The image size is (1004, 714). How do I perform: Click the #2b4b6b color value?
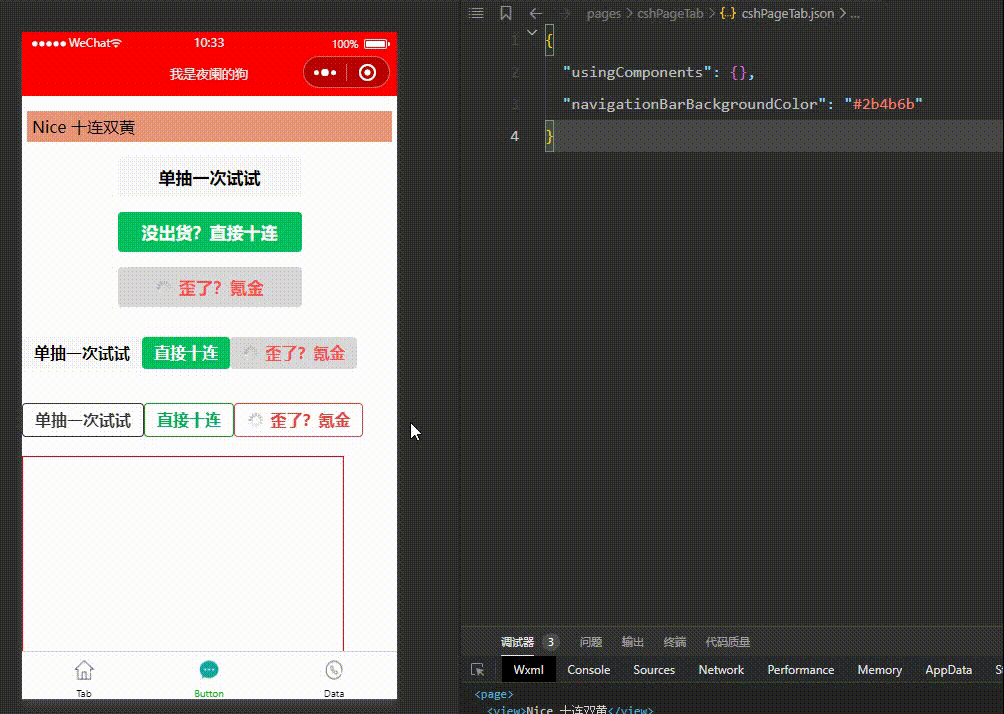[883, 104]
